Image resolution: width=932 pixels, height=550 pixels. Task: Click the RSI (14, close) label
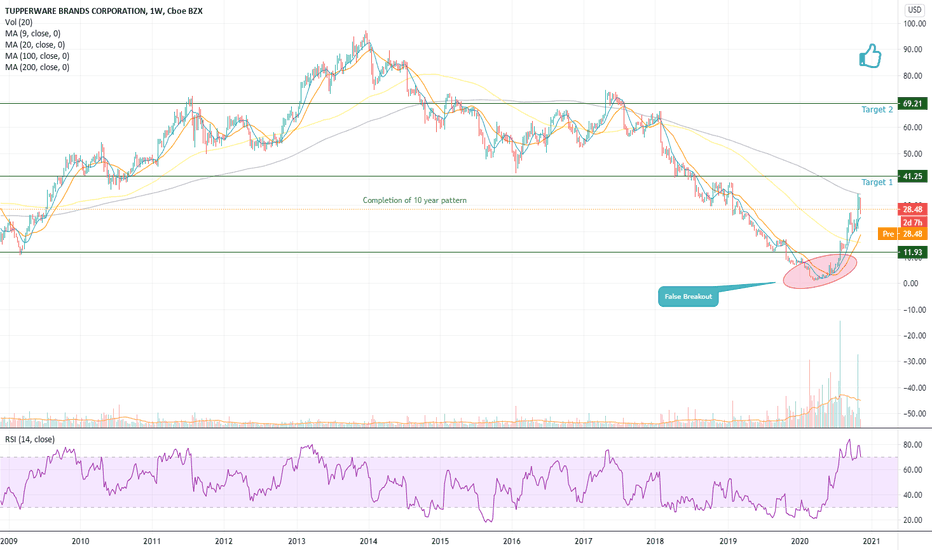(x=30, y=439)
